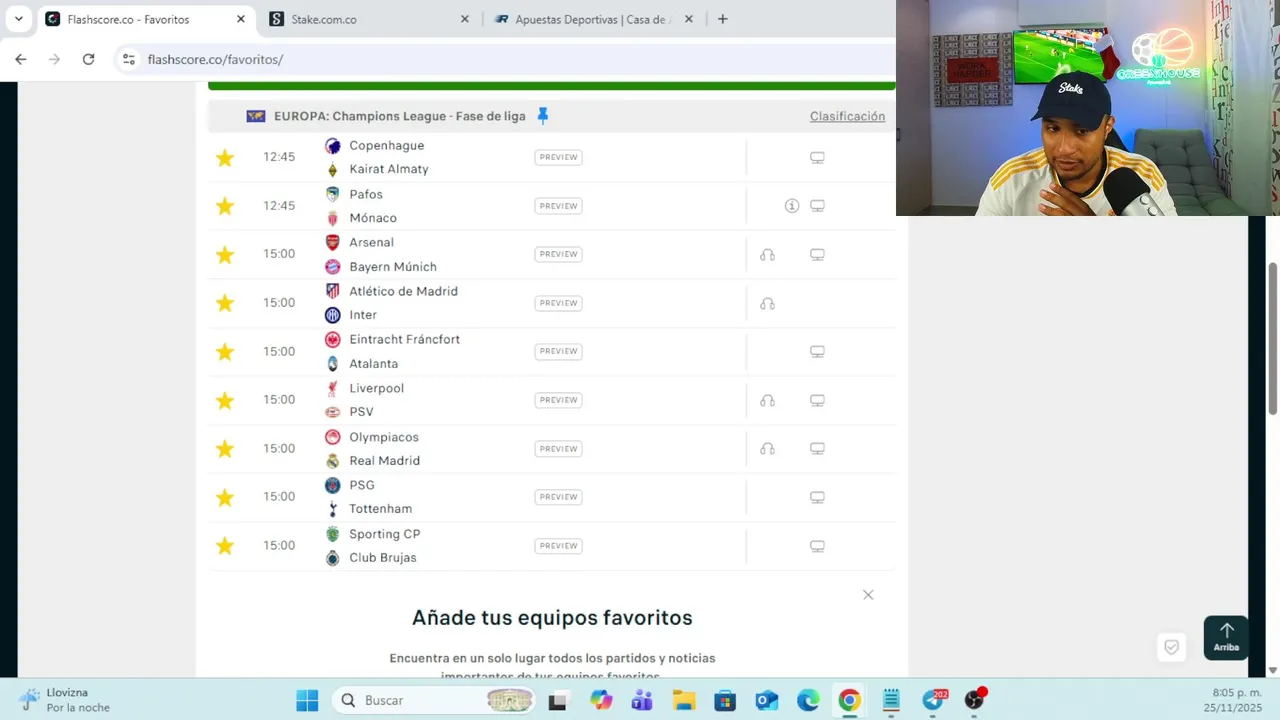1280x720 pixels.
Task: Open Telegram from the taskbar
Action: 933,700
